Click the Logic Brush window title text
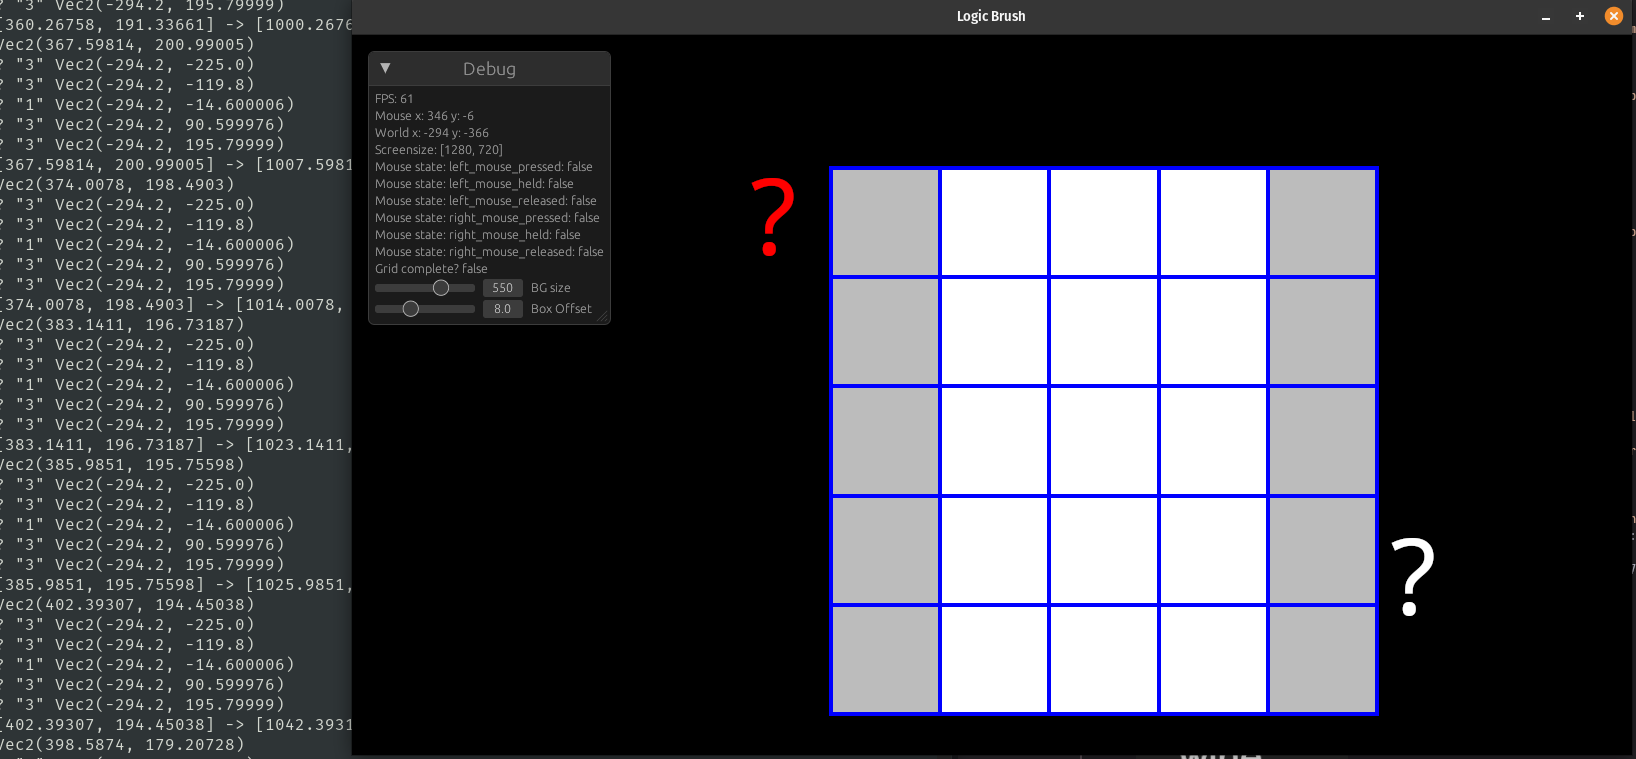Image resolution: width=1636 pixels, height=759 pixels. point(990,16)
